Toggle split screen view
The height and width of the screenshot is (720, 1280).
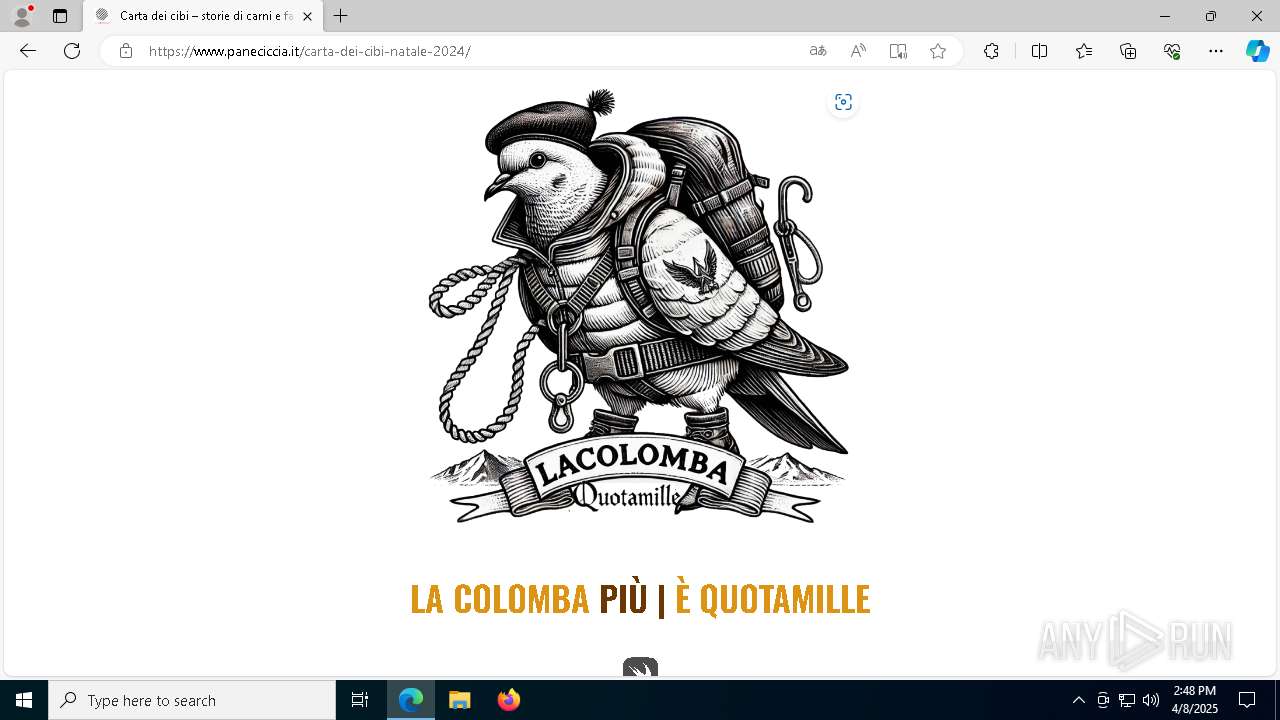pos(1039,51)
